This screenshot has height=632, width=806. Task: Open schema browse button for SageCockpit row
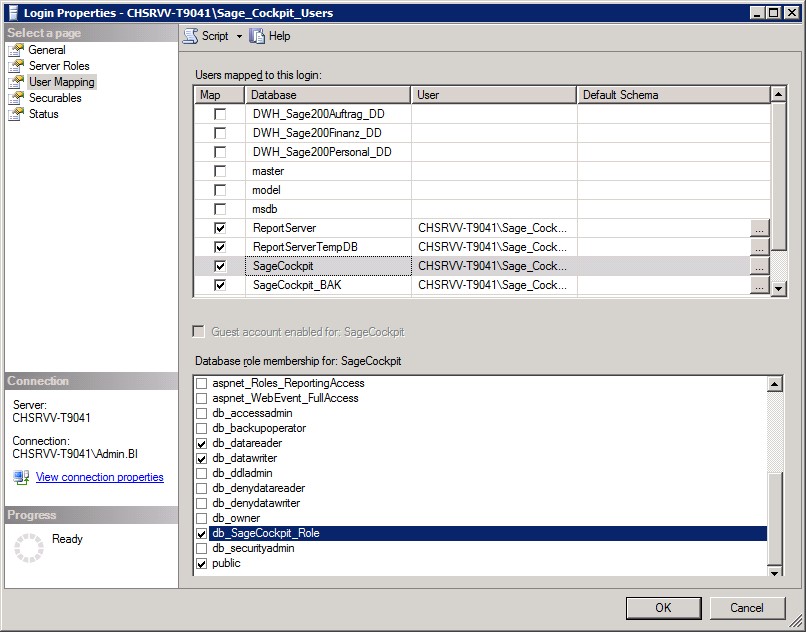coord(760,266)
